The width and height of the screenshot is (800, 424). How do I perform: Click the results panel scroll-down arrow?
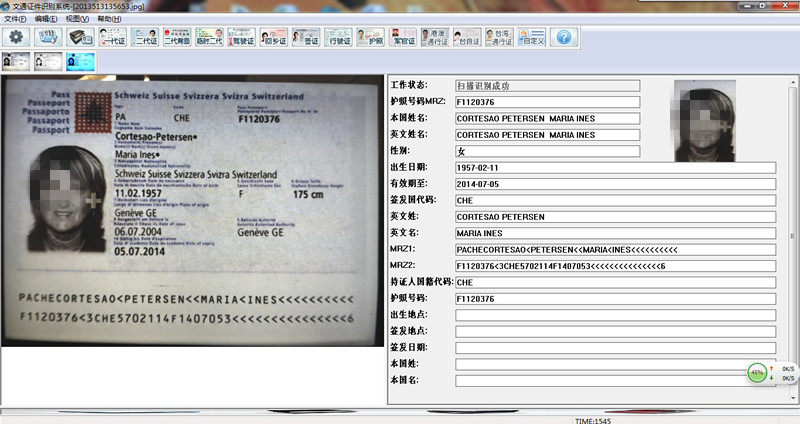coord(793,398)
